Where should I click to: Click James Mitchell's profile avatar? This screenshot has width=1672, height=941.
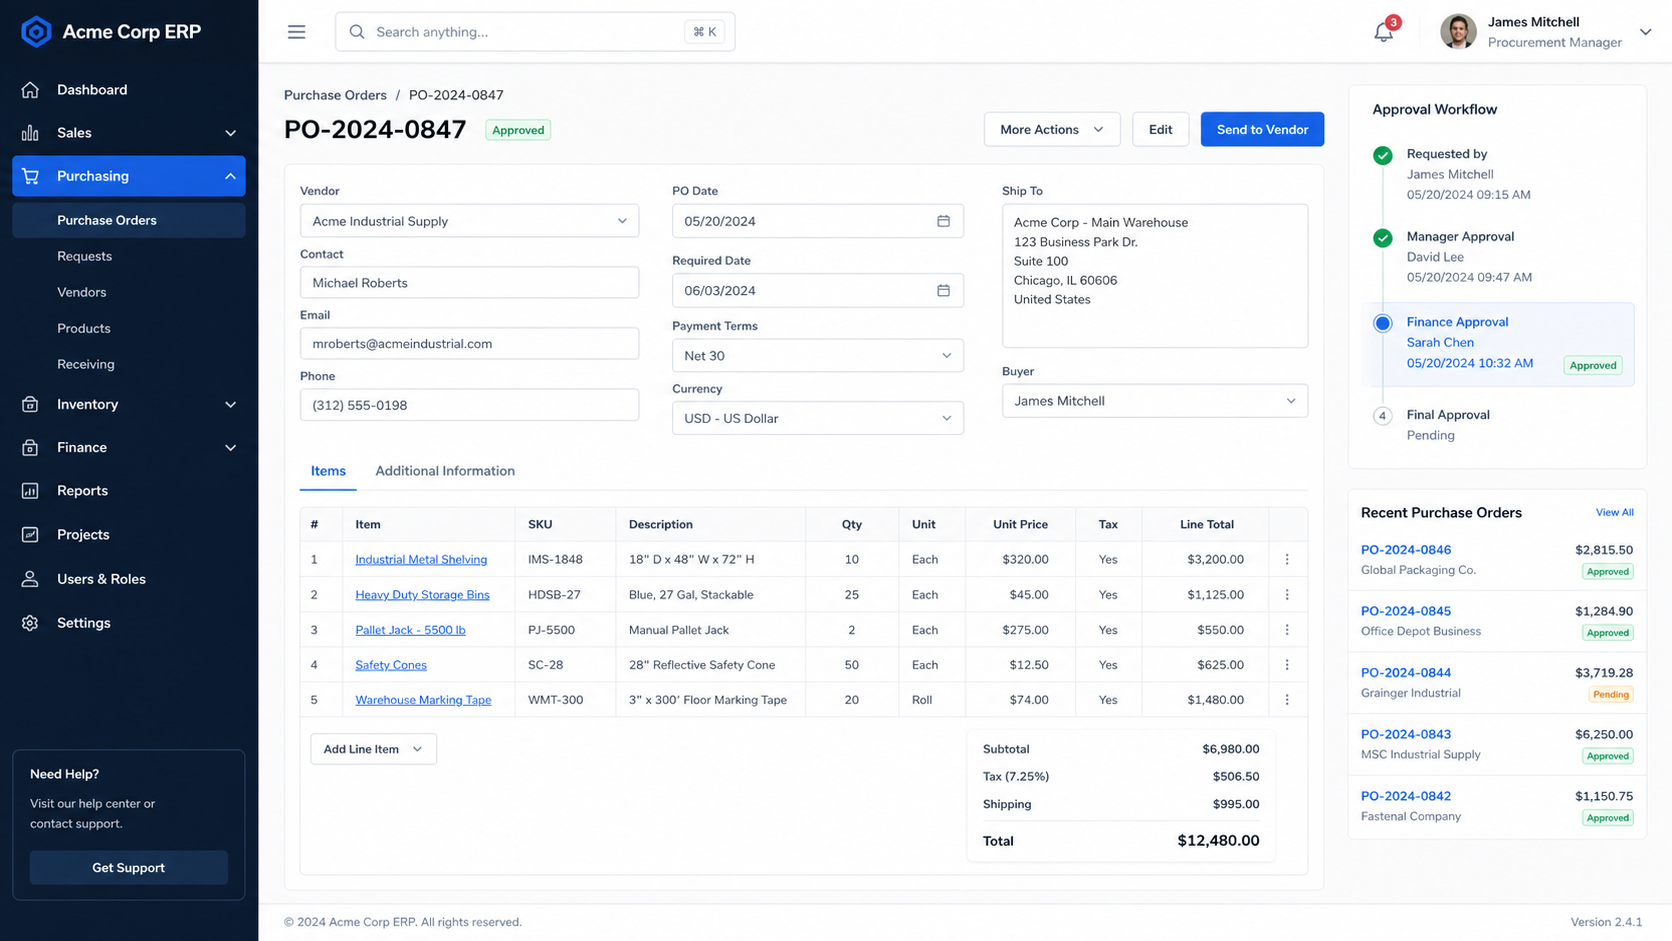[1458, 32]
